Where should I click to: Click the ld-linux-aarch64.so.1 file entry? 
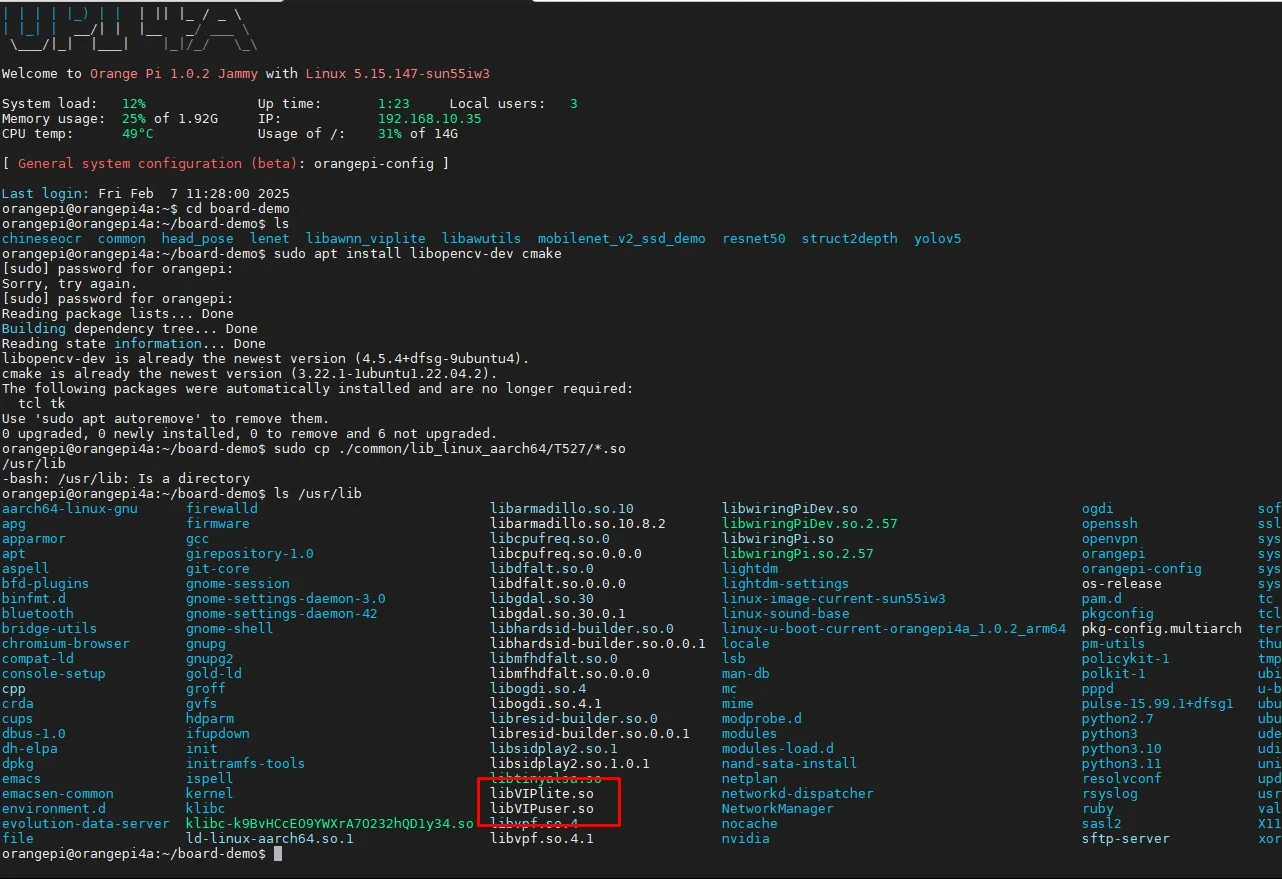(x=269, y=838)
